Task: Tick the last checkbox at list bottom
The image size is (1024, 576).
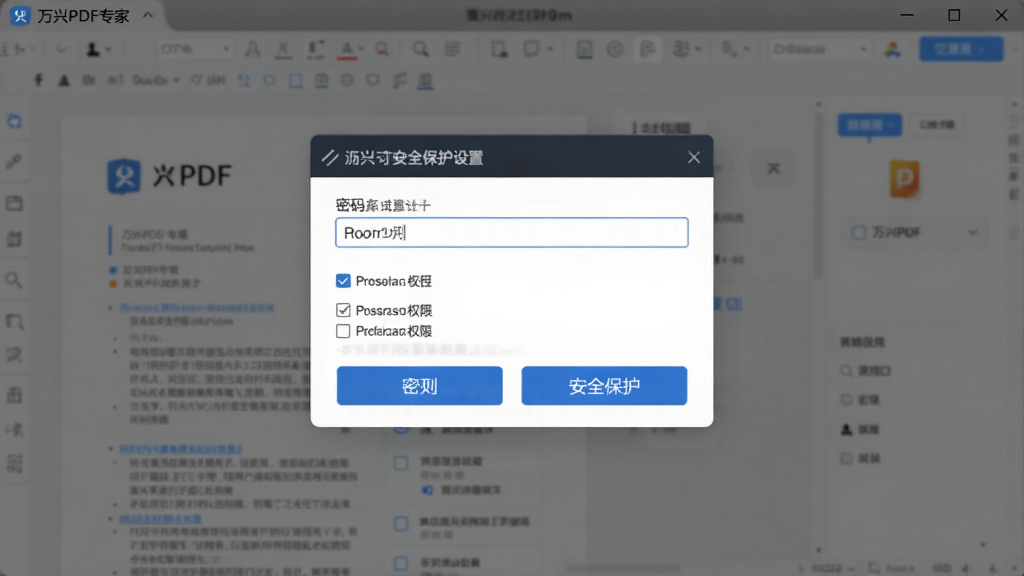Action: pos(401,563)
